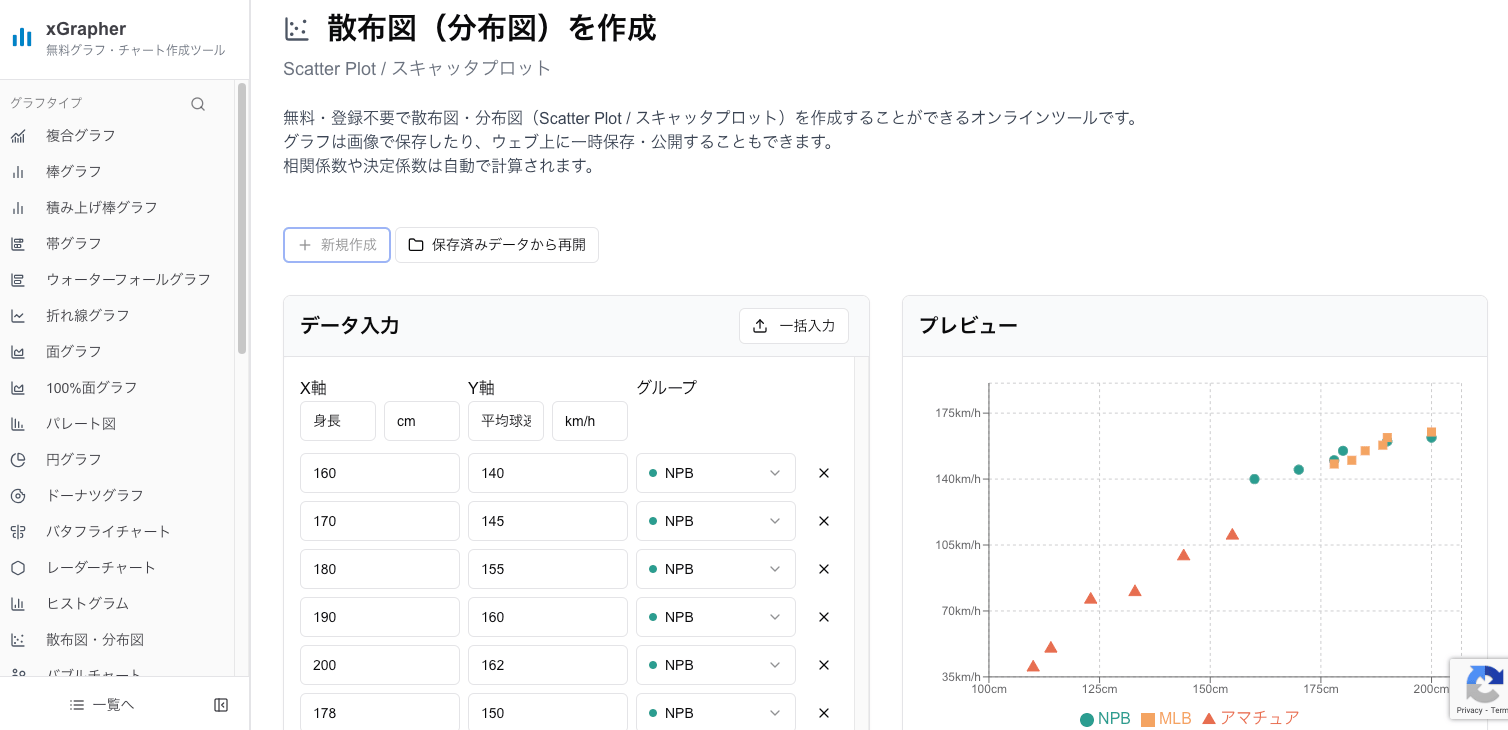This screenshot has height=730, width=1508.
Task: Click the 新規作成 button
Action: [x=337, y=245]
